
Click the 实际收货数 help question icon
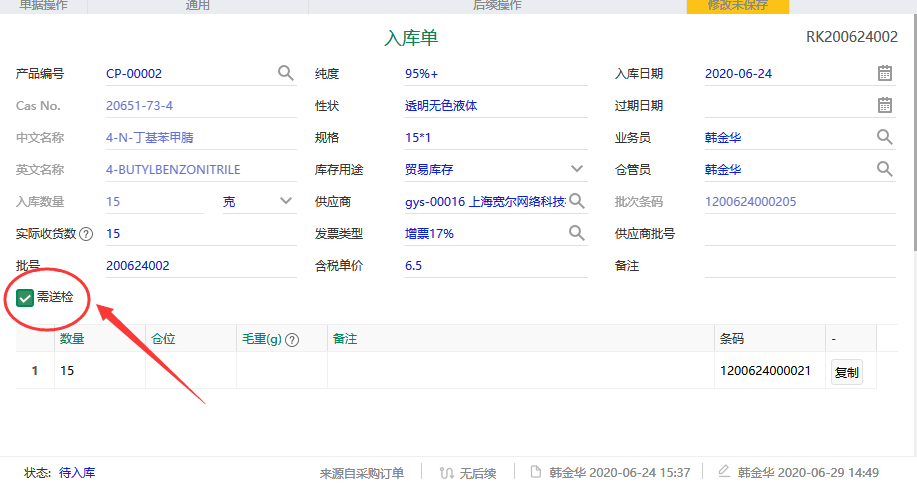pyautogui.click(x=86, y=234)
